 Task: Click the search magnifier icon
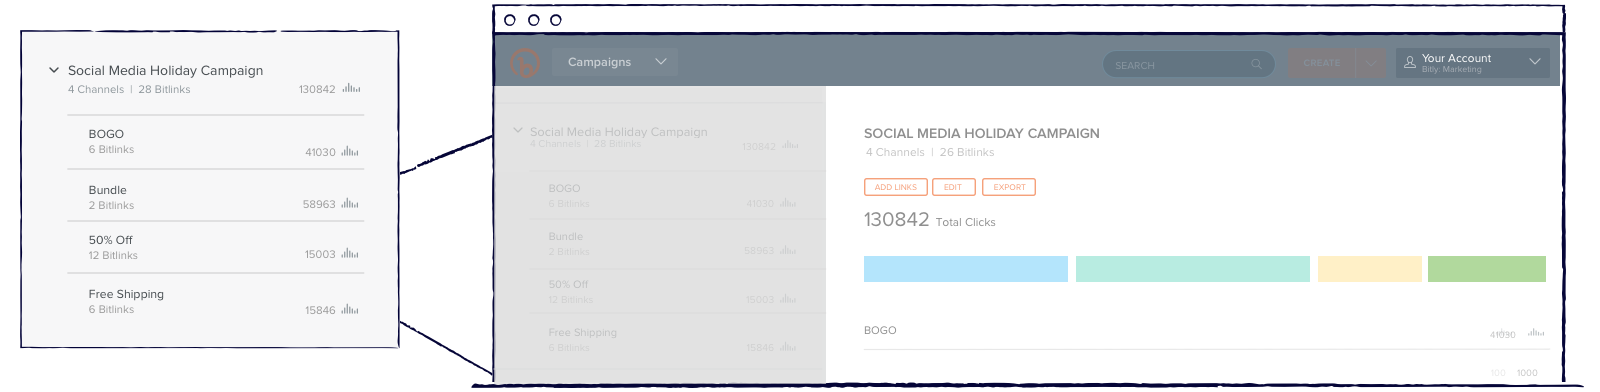pos(1256,65)
